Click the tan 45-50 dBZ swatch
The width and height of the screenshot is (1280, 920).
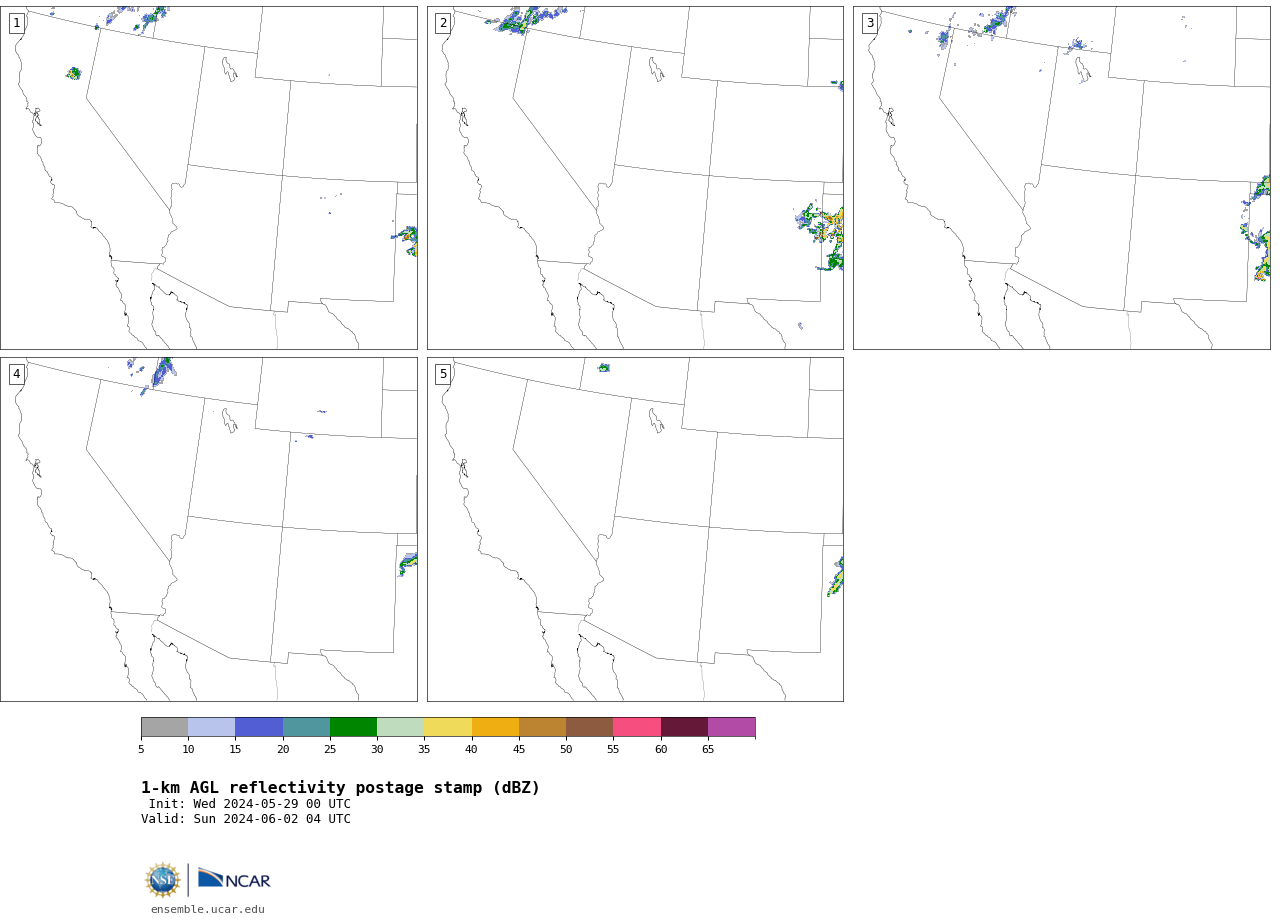coord(543,727)
